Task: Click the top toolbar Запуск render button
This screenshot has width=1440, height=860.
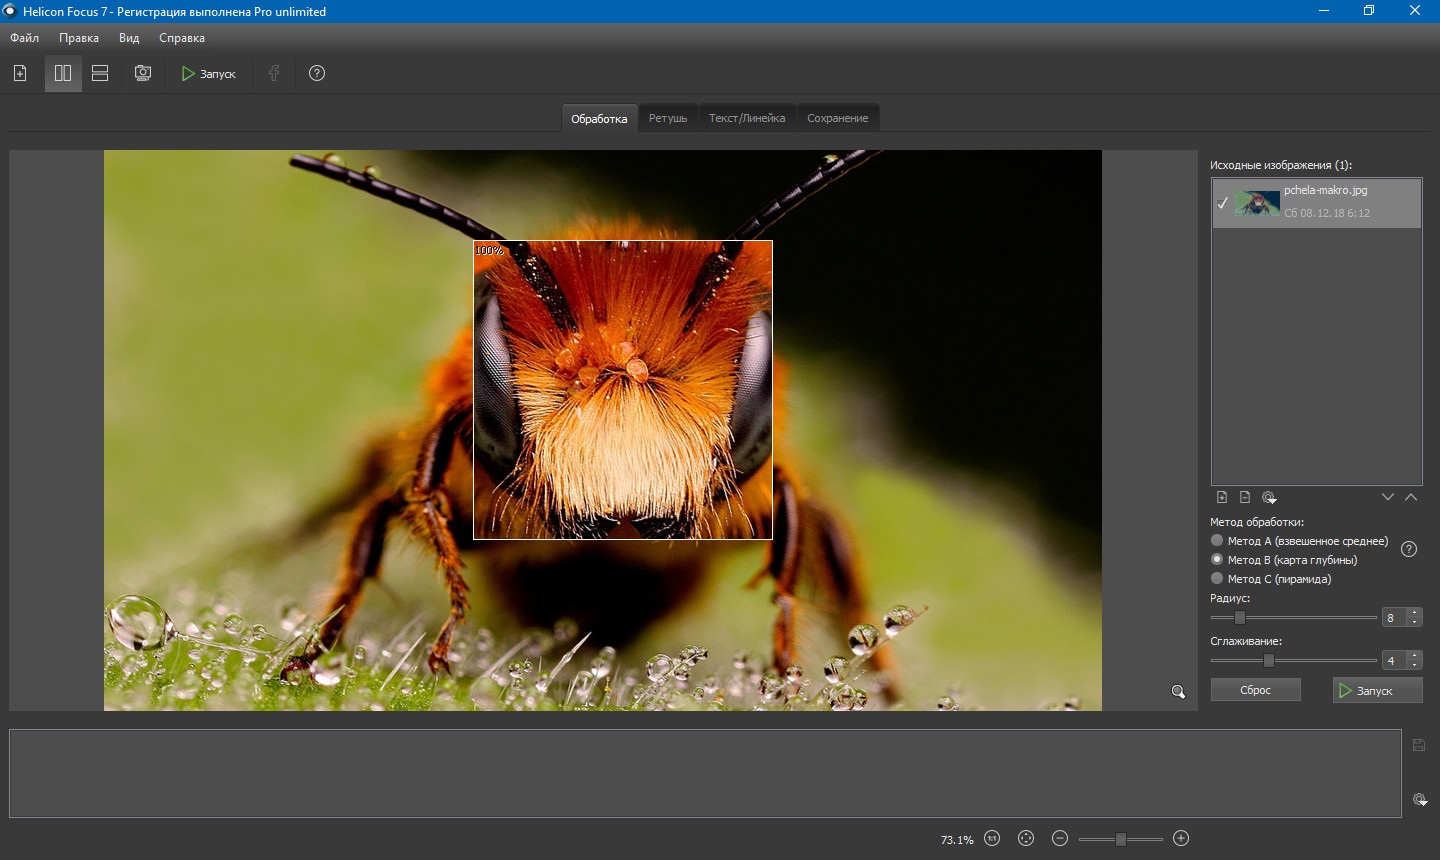Action: tap(209, 73)
